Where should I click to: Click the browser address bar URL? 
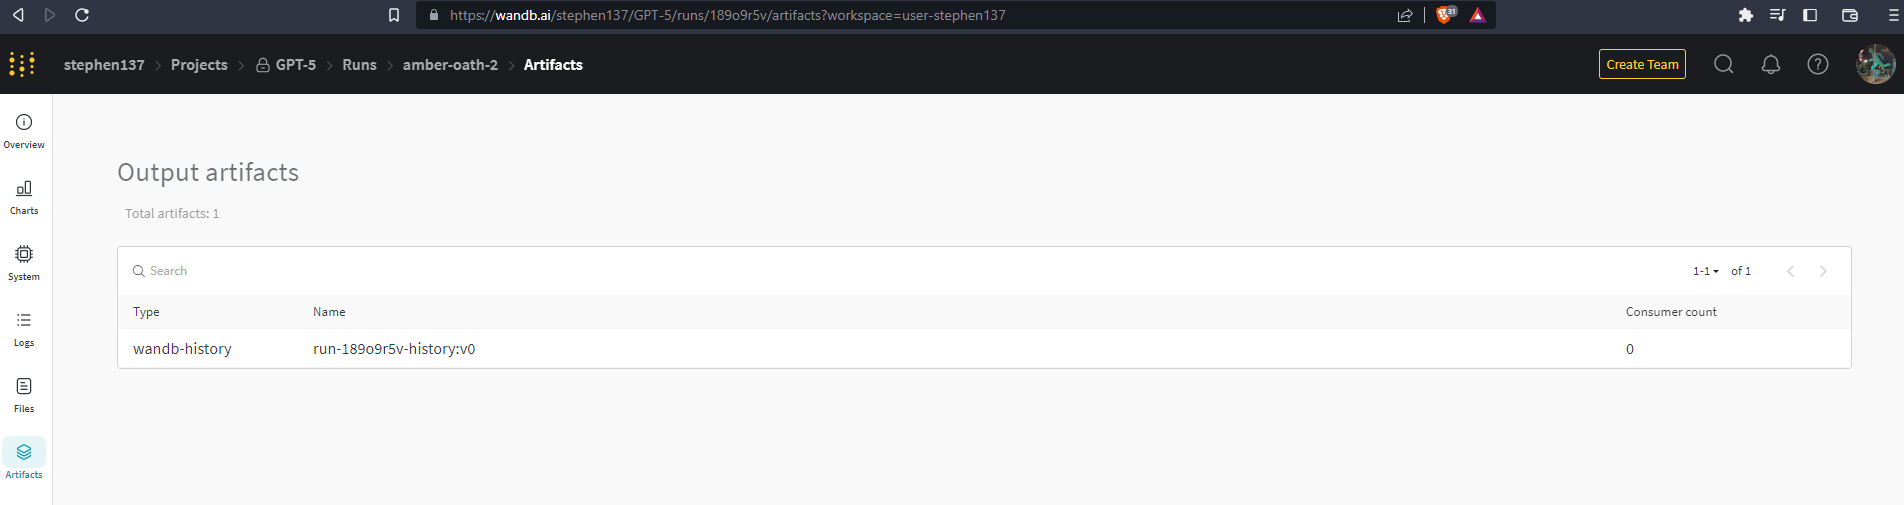pyautogui.click(x=728, y=15)
